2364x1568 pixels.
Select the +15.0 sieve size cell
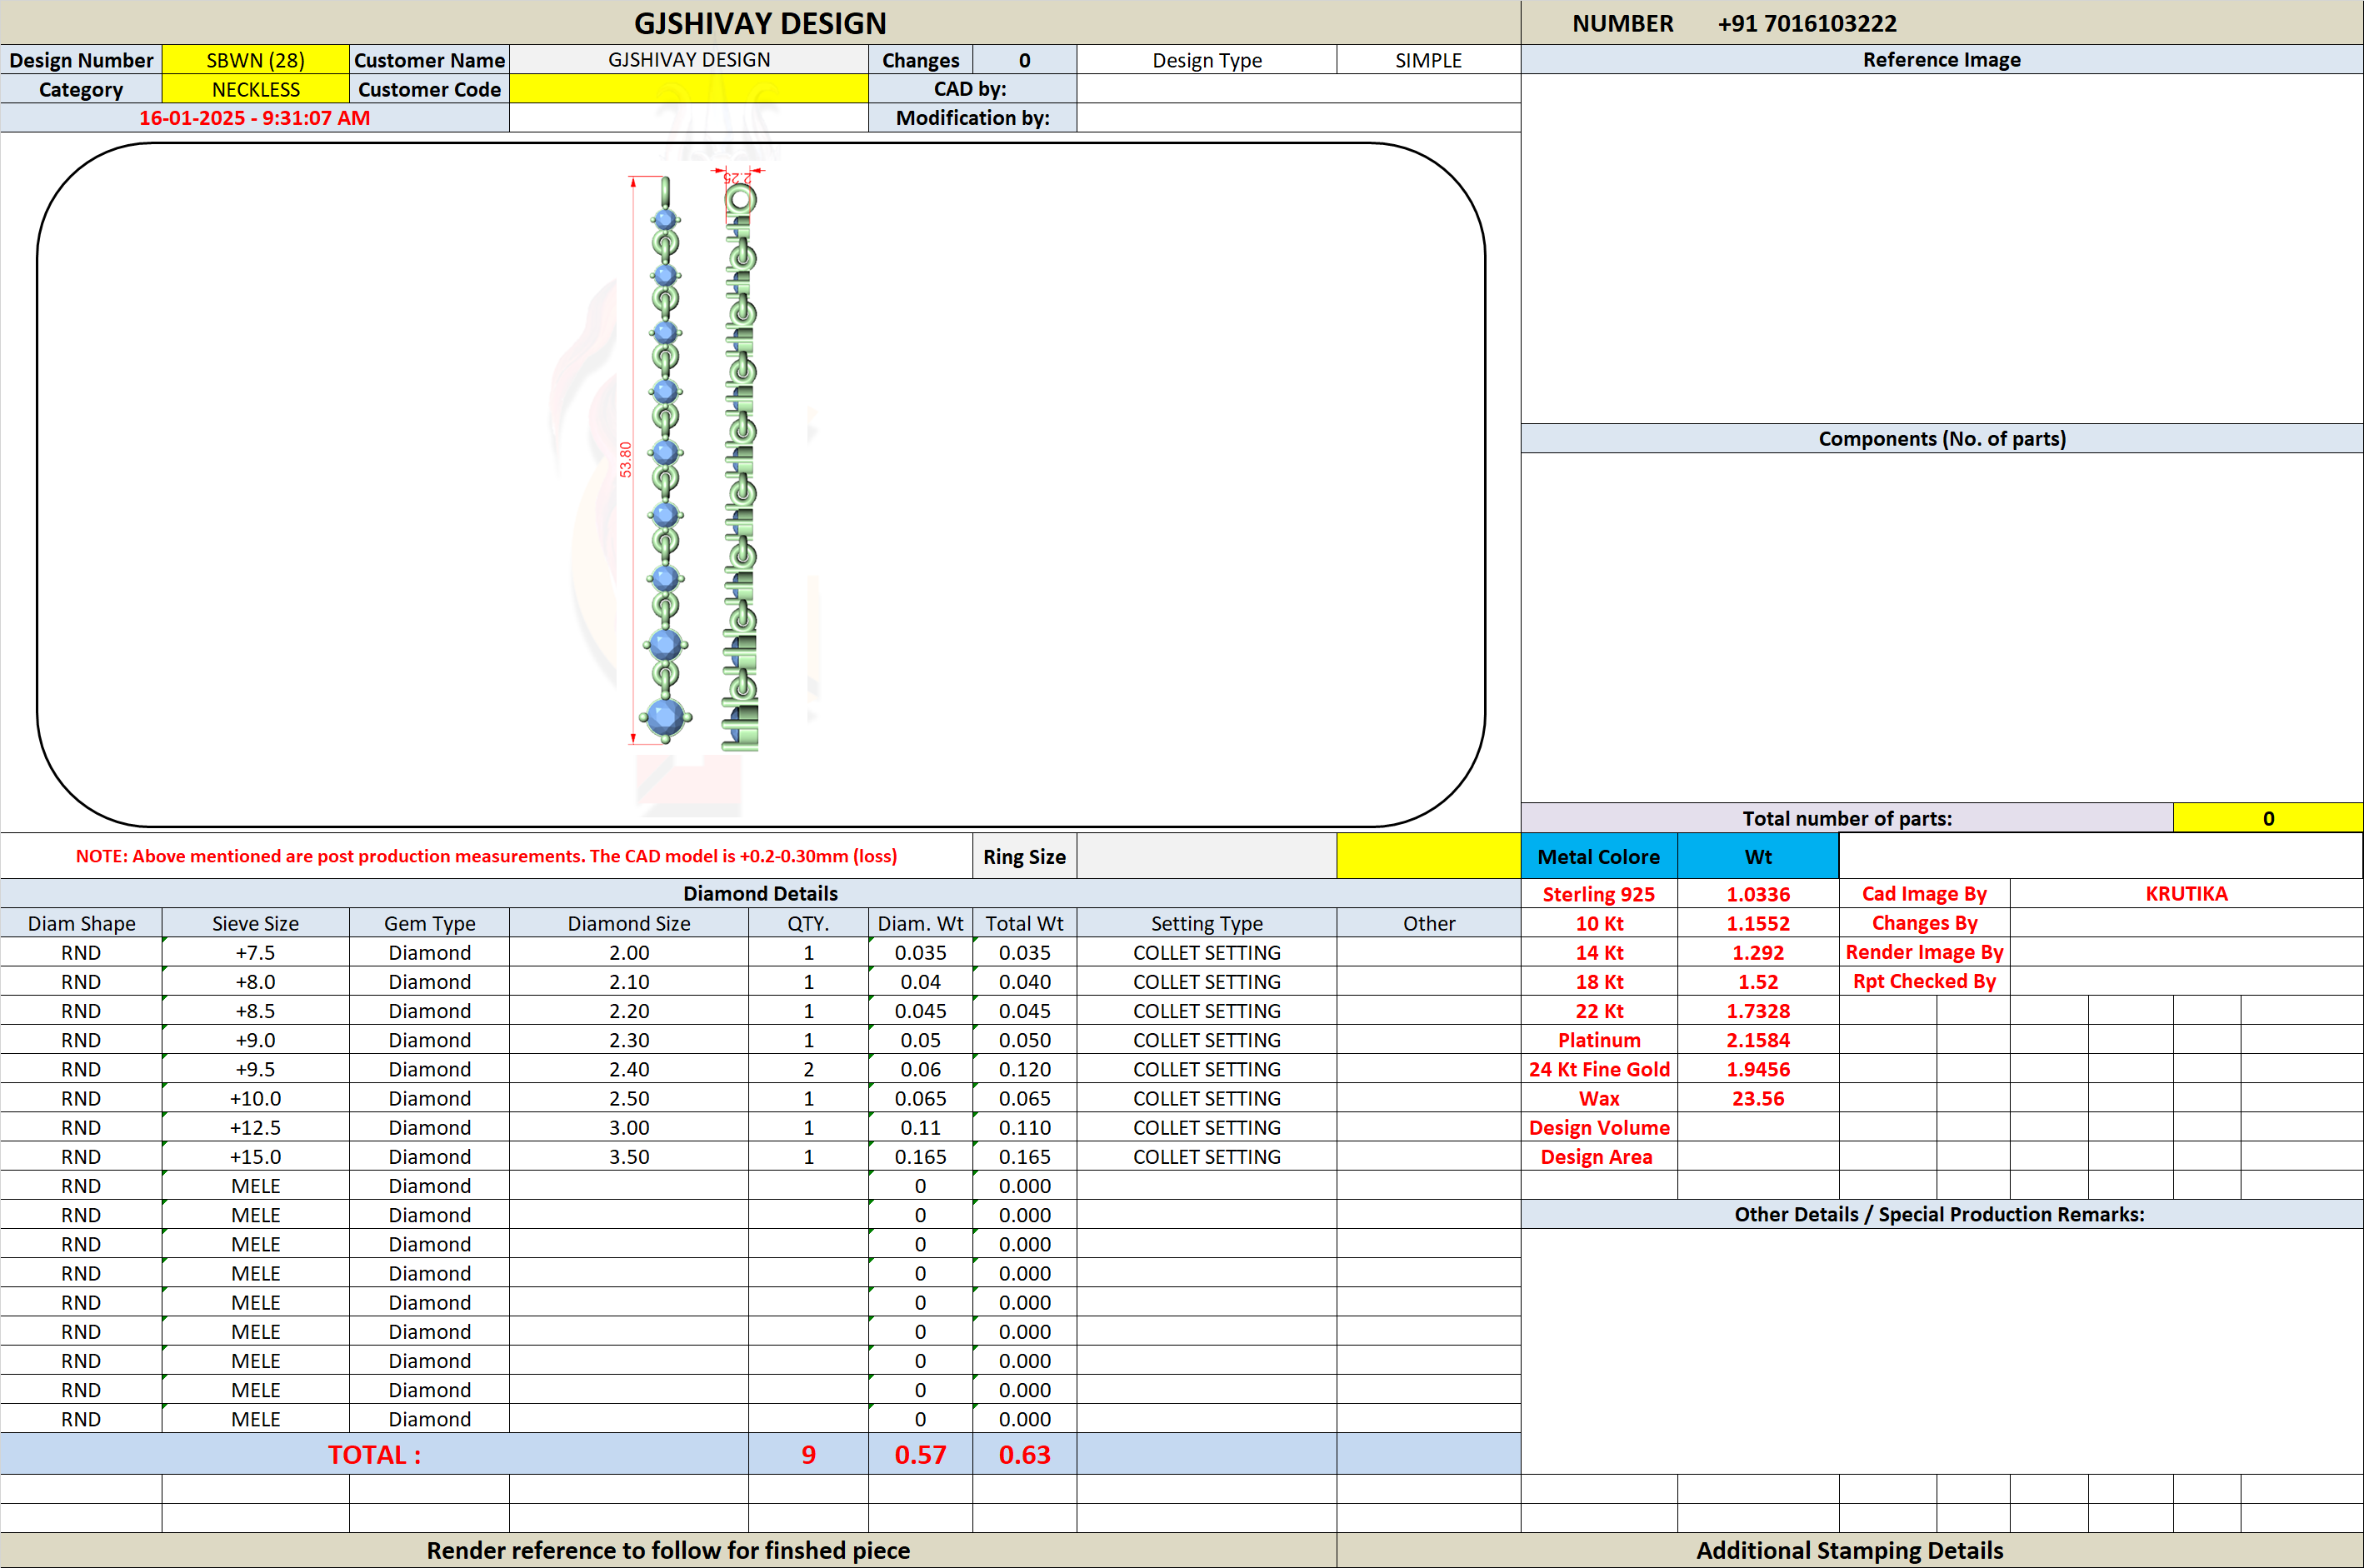coord(255,1156)
